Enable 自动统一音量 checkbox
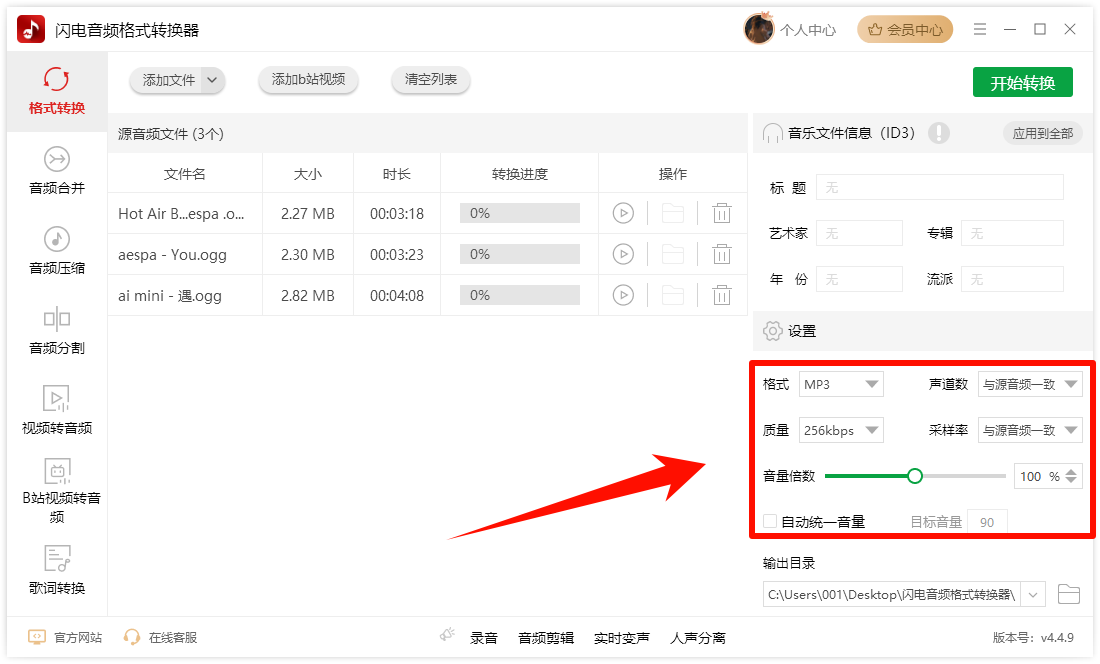This screenshot has height=664, width=1100. point(769,521)
